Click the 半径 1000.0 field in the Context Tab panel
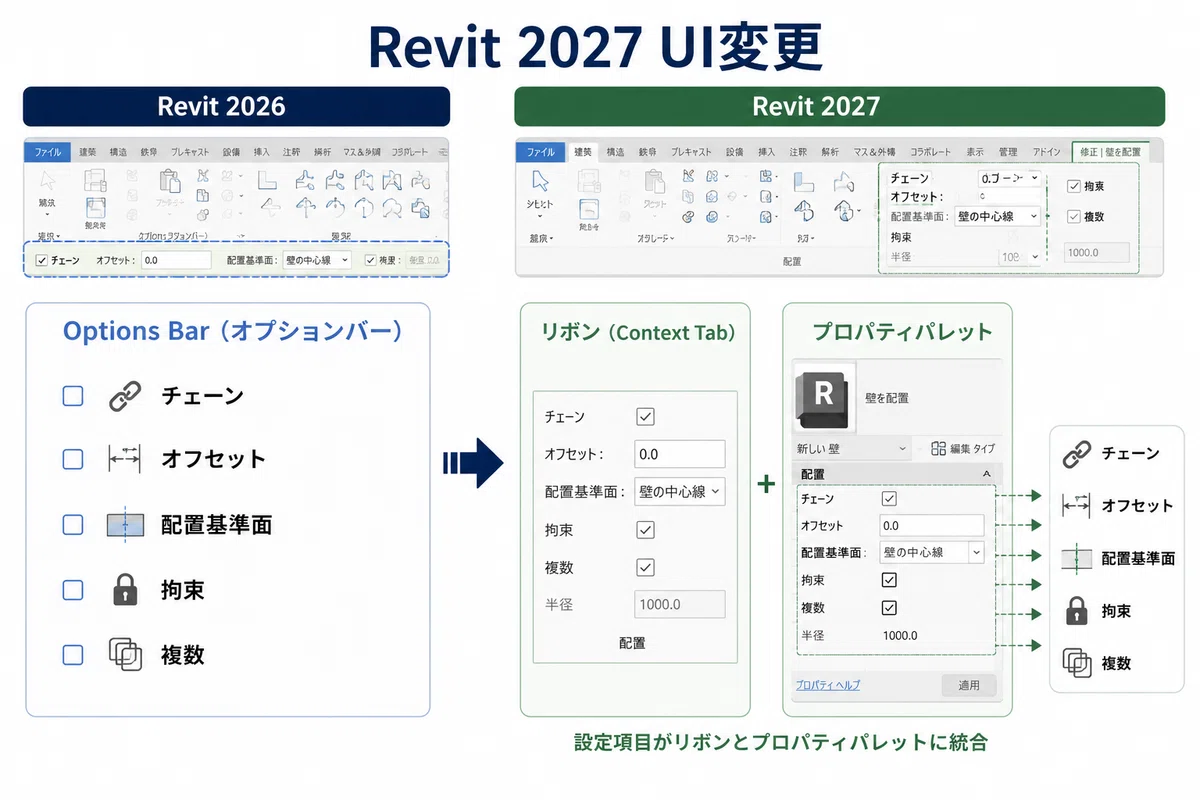This screenshot has width=1200, height=800. [x=680, y=605]
